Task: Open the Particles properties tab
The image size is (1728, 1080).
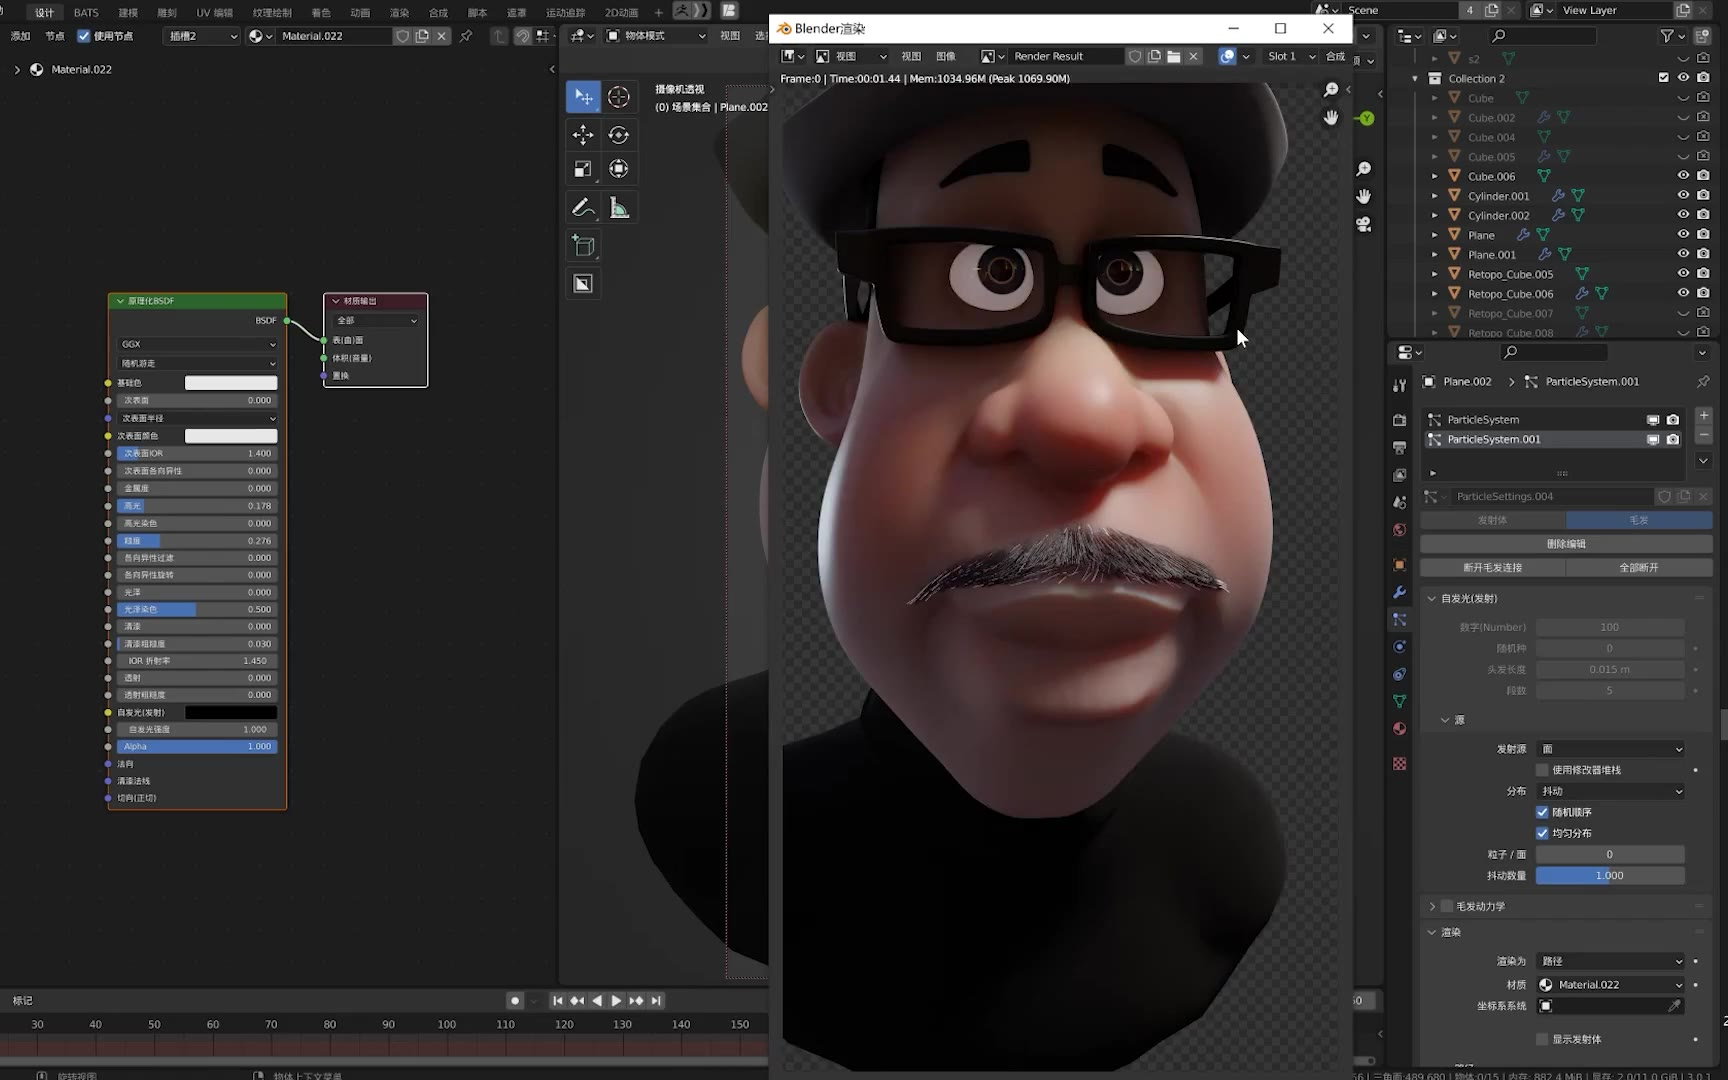Action: point(1399,620)
